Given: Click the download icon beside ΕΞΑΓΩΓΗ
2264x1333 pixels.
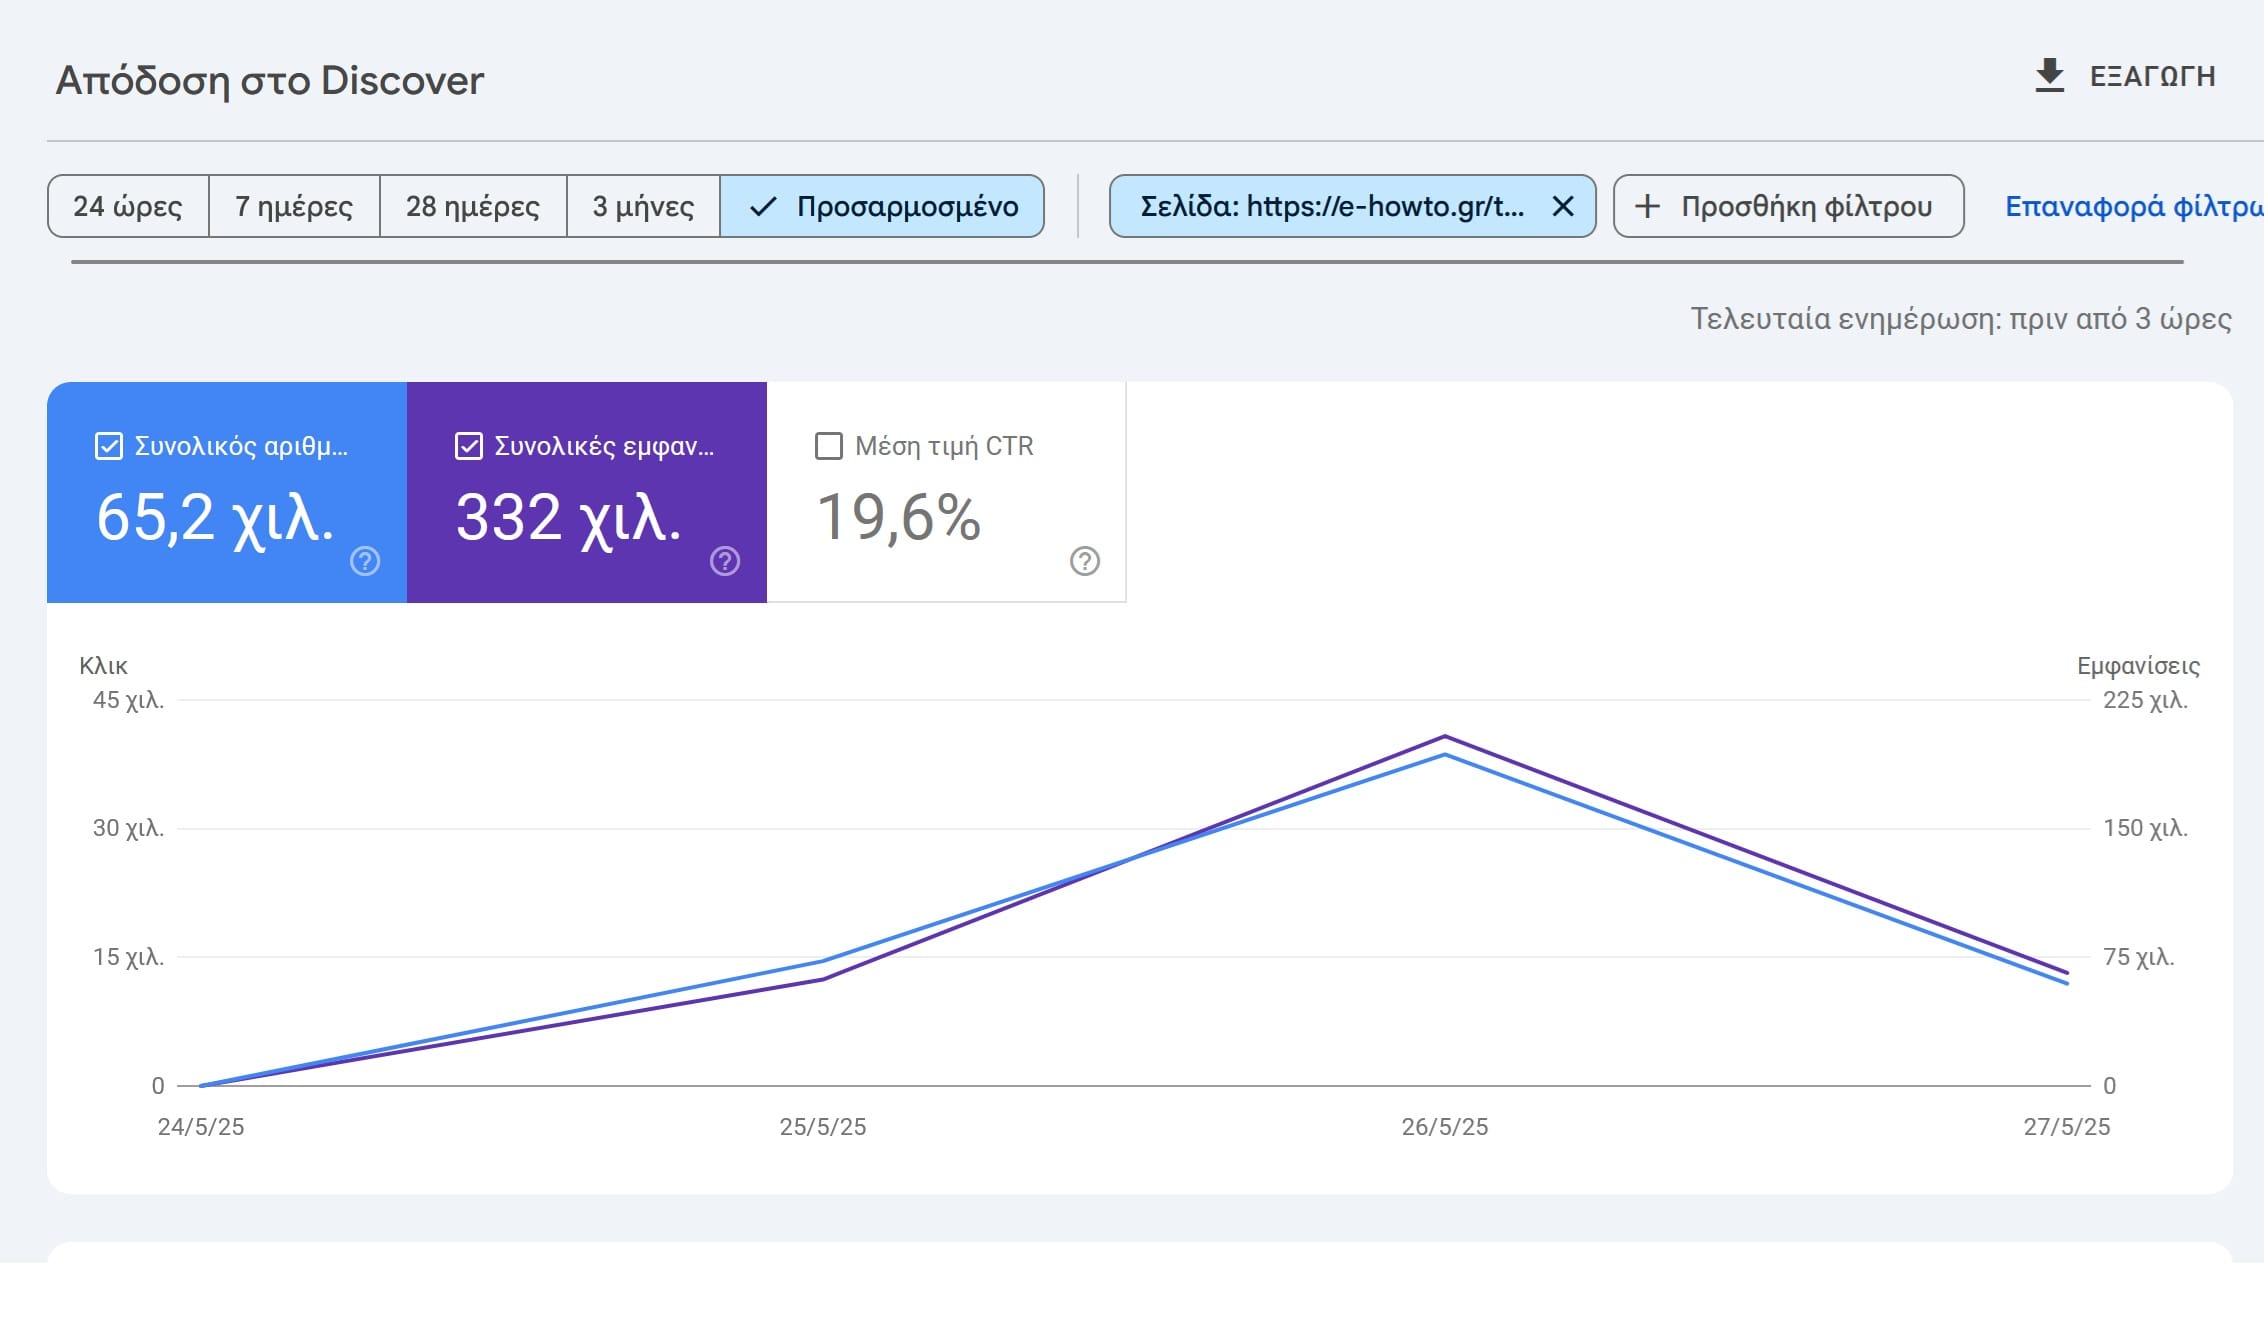Looking at the screenshot, I should tap(2049, 76).
